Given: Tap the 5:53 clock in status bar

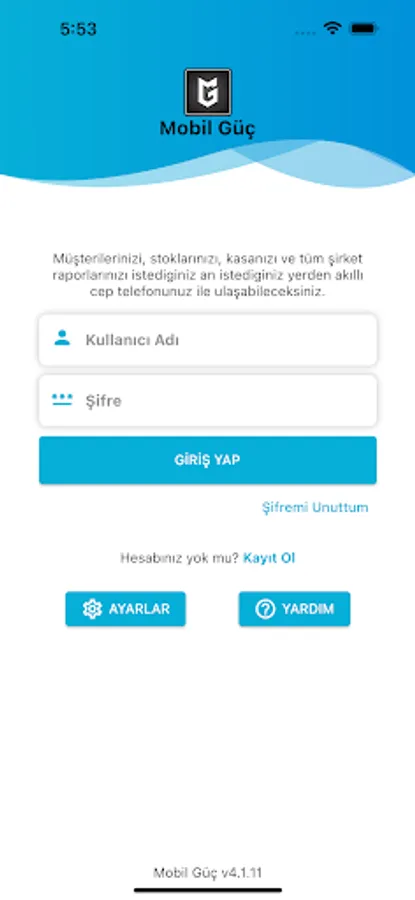Looking at the screenshot, I should tap(79, 29).
